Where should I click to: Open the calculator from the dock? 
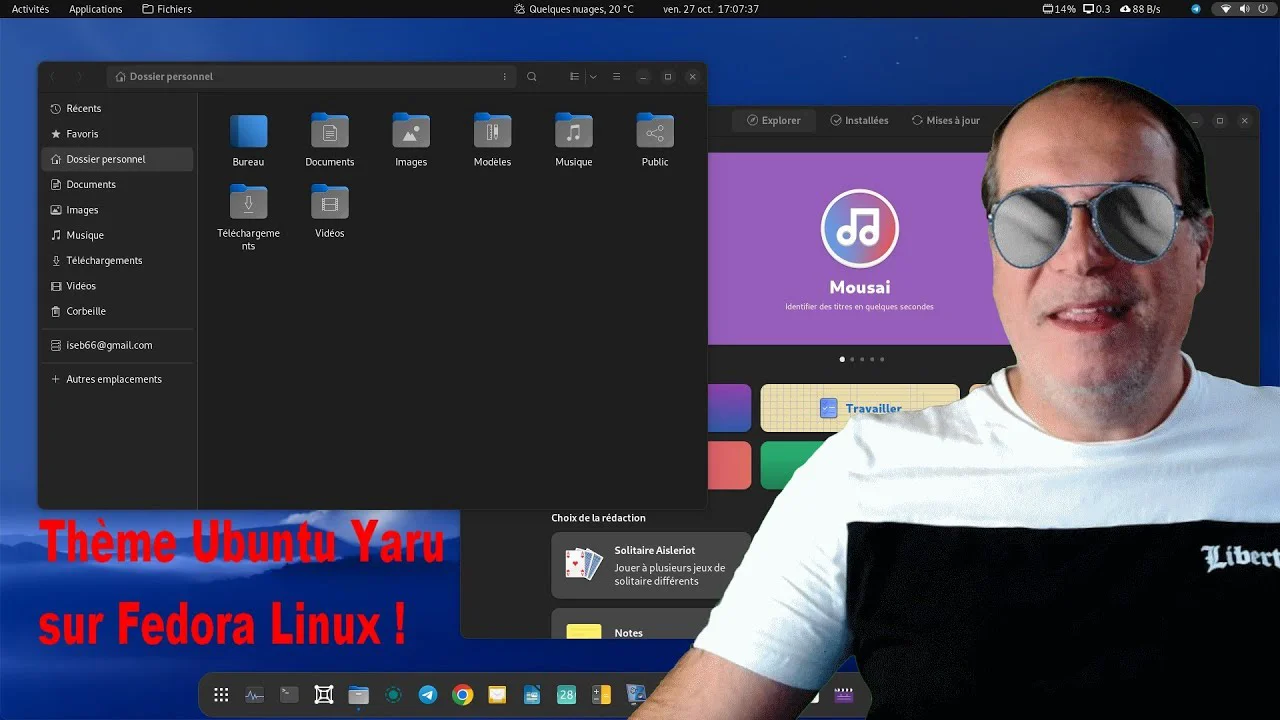click(601, 695)
